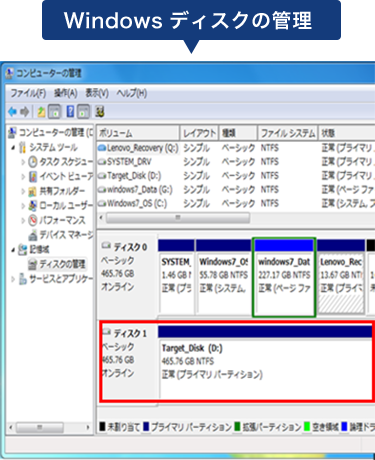The width and height of the screenshot is (375, 460).
Task: Expand the パフォーマンス tree node
Action: coord(23,220)
